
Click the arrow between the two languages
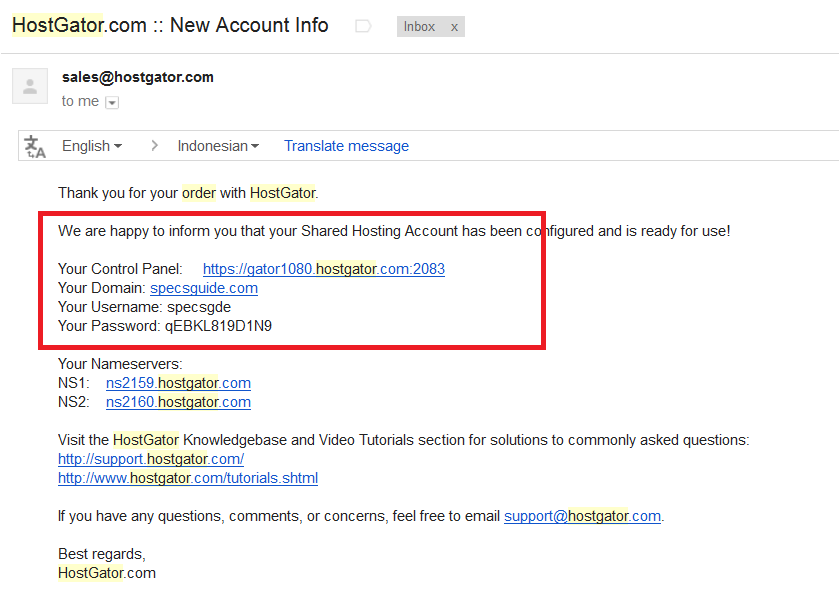tap(154, 146)
